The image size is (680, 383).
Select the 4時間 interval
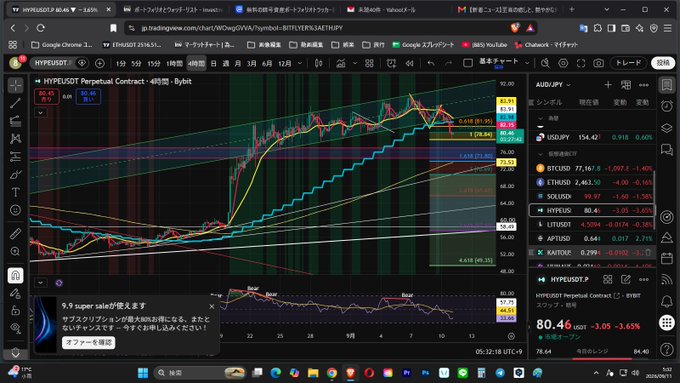click(x=196, y=64)
